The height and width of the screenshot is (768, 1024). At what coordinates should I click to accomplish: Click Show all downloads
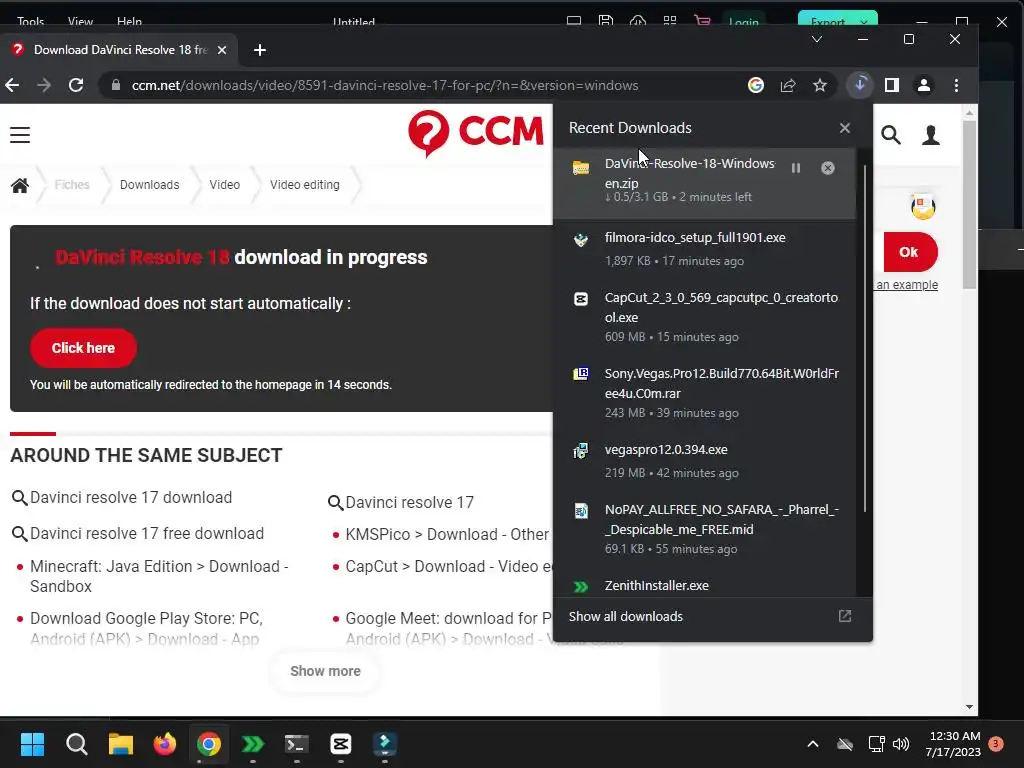712,616
